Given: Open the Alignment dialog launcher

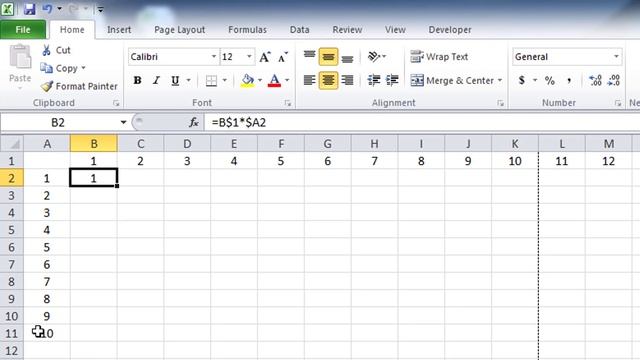Looking at the screenshot, I should [x=501, y=103].
